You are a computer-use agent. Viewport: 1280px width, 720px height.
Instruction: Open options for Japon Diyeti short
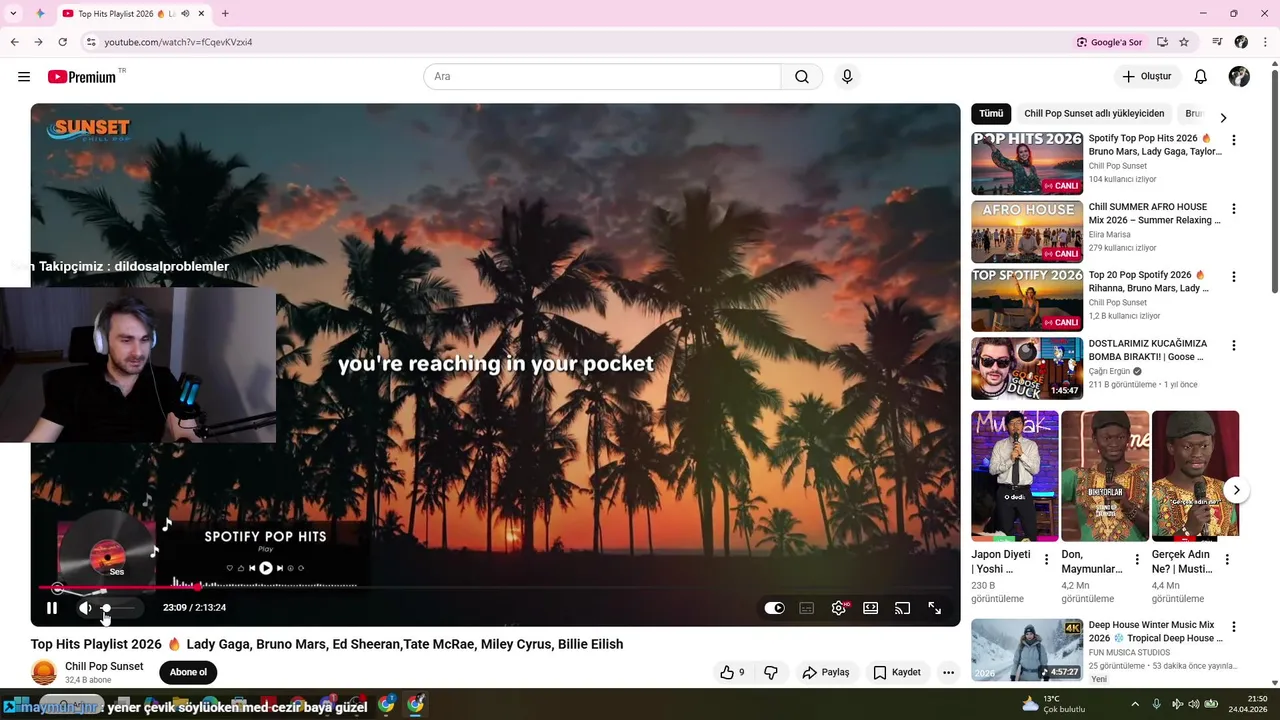[x=1047, y=560]
